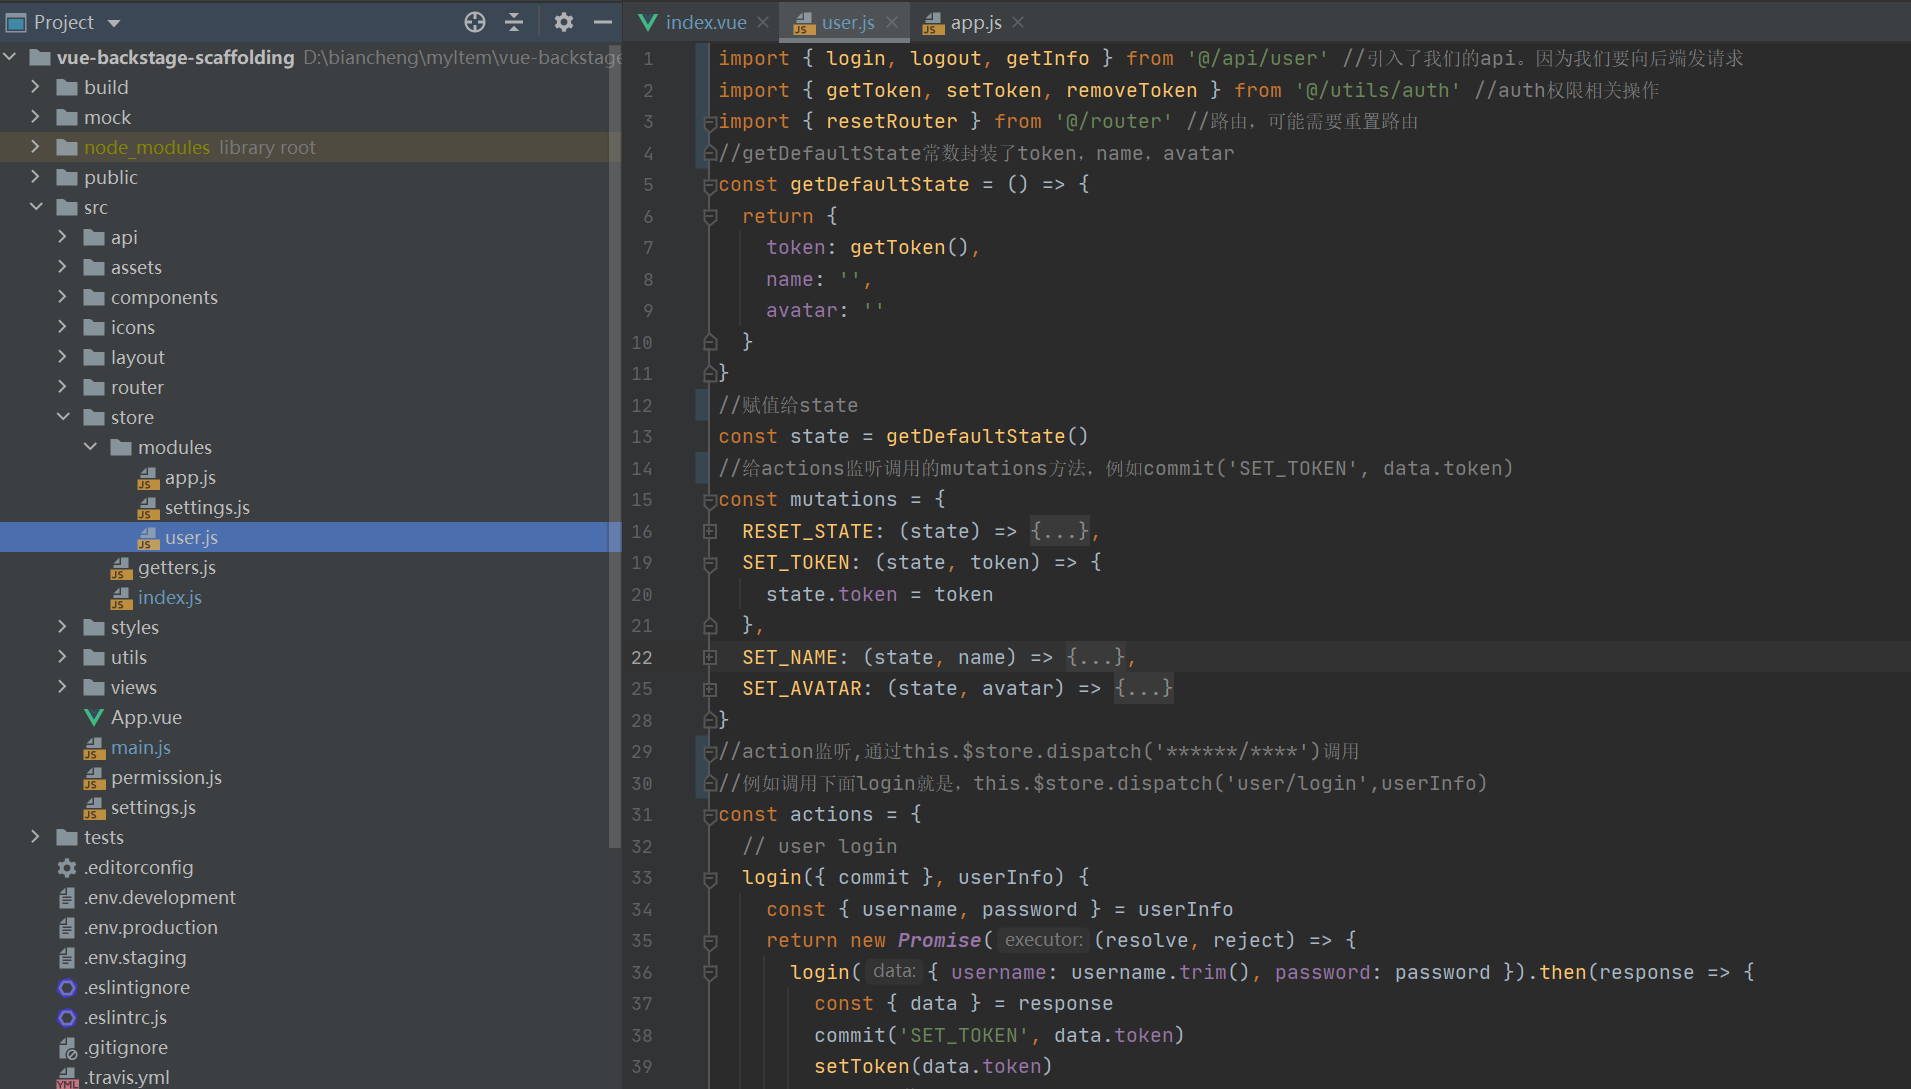Click the collapsed {...} placeholder after SET_AVATAR
This screenshot has width=1911, height=1089.
1143,688
